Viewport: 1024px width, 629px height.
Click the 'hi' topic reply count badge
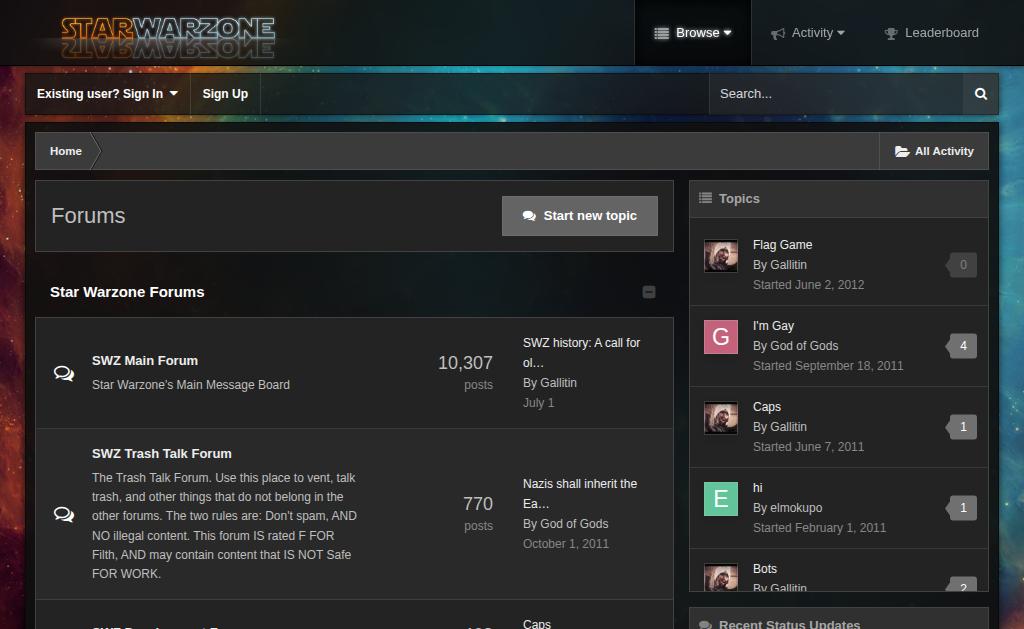[962, 508]
